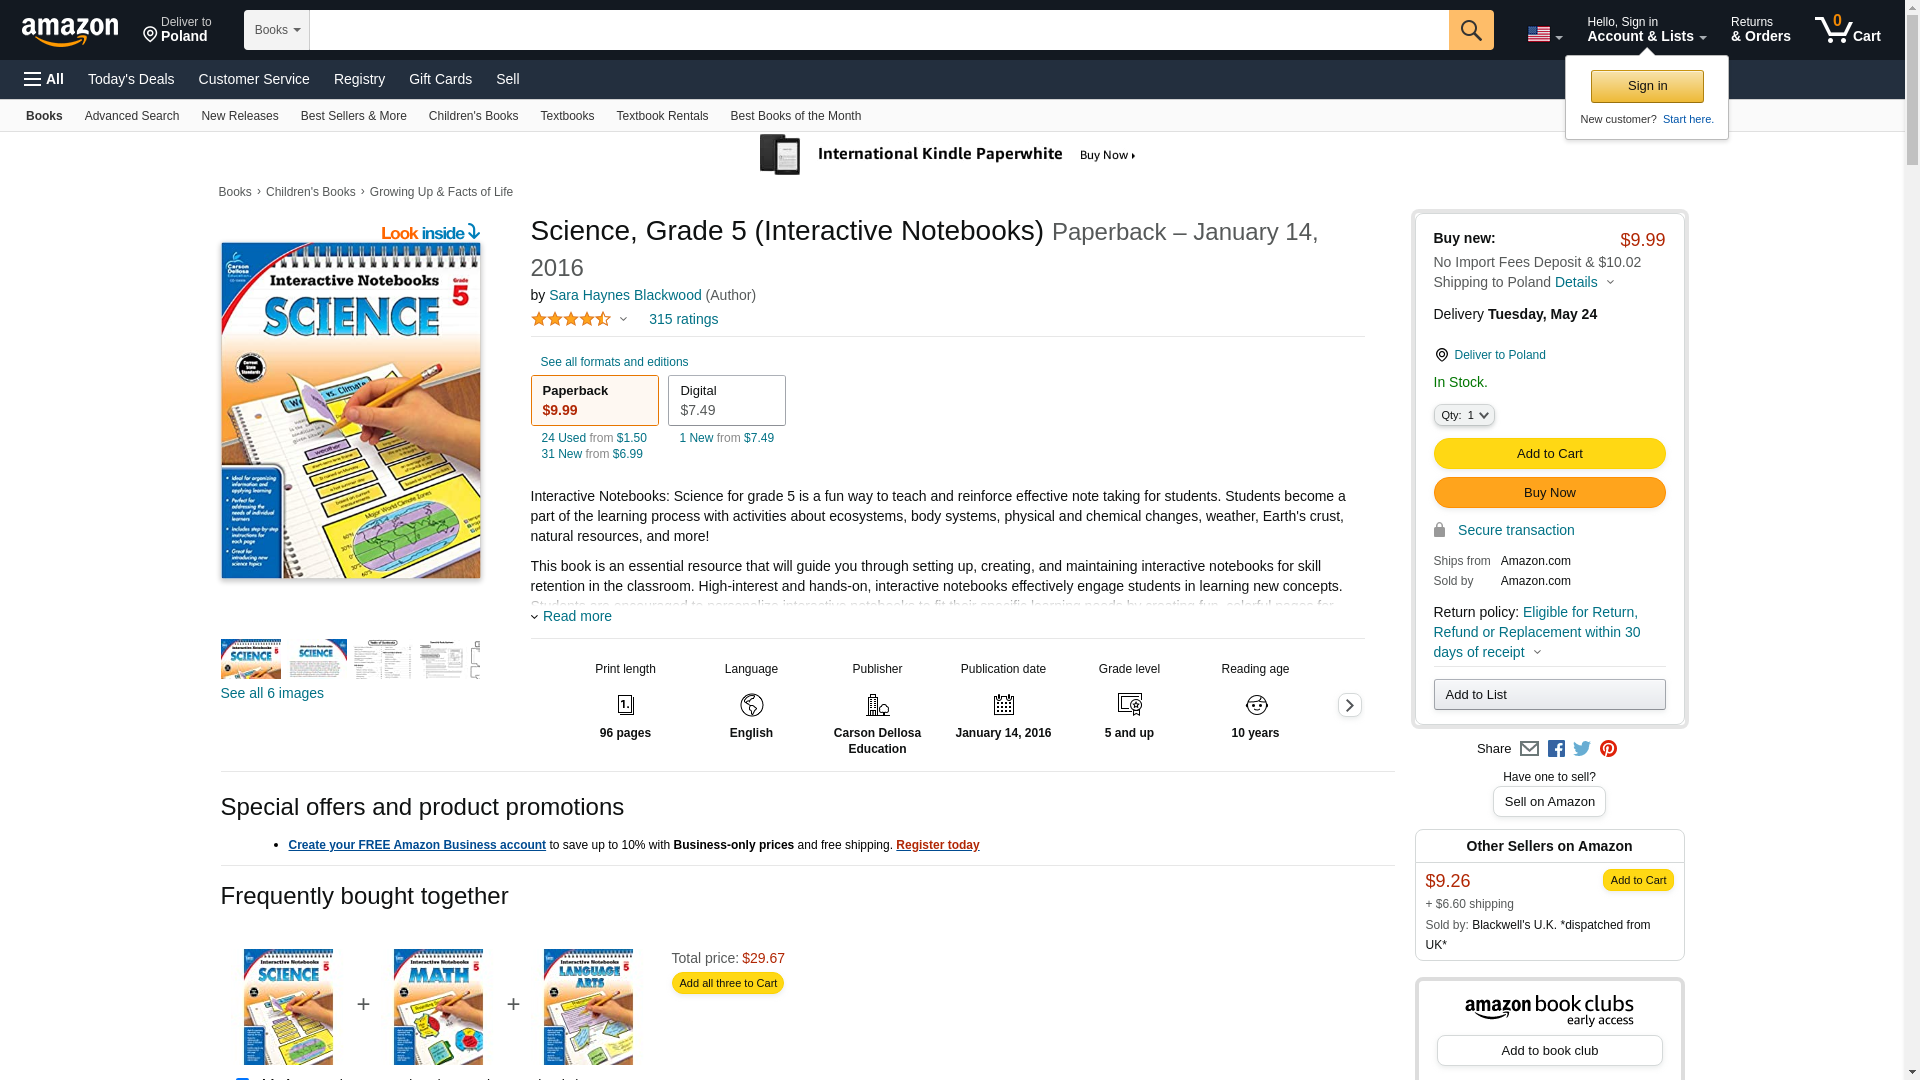Click the main search input field
Image resolution: width=1920 pixels, height=1080 pixels.
tap(878, 30)
